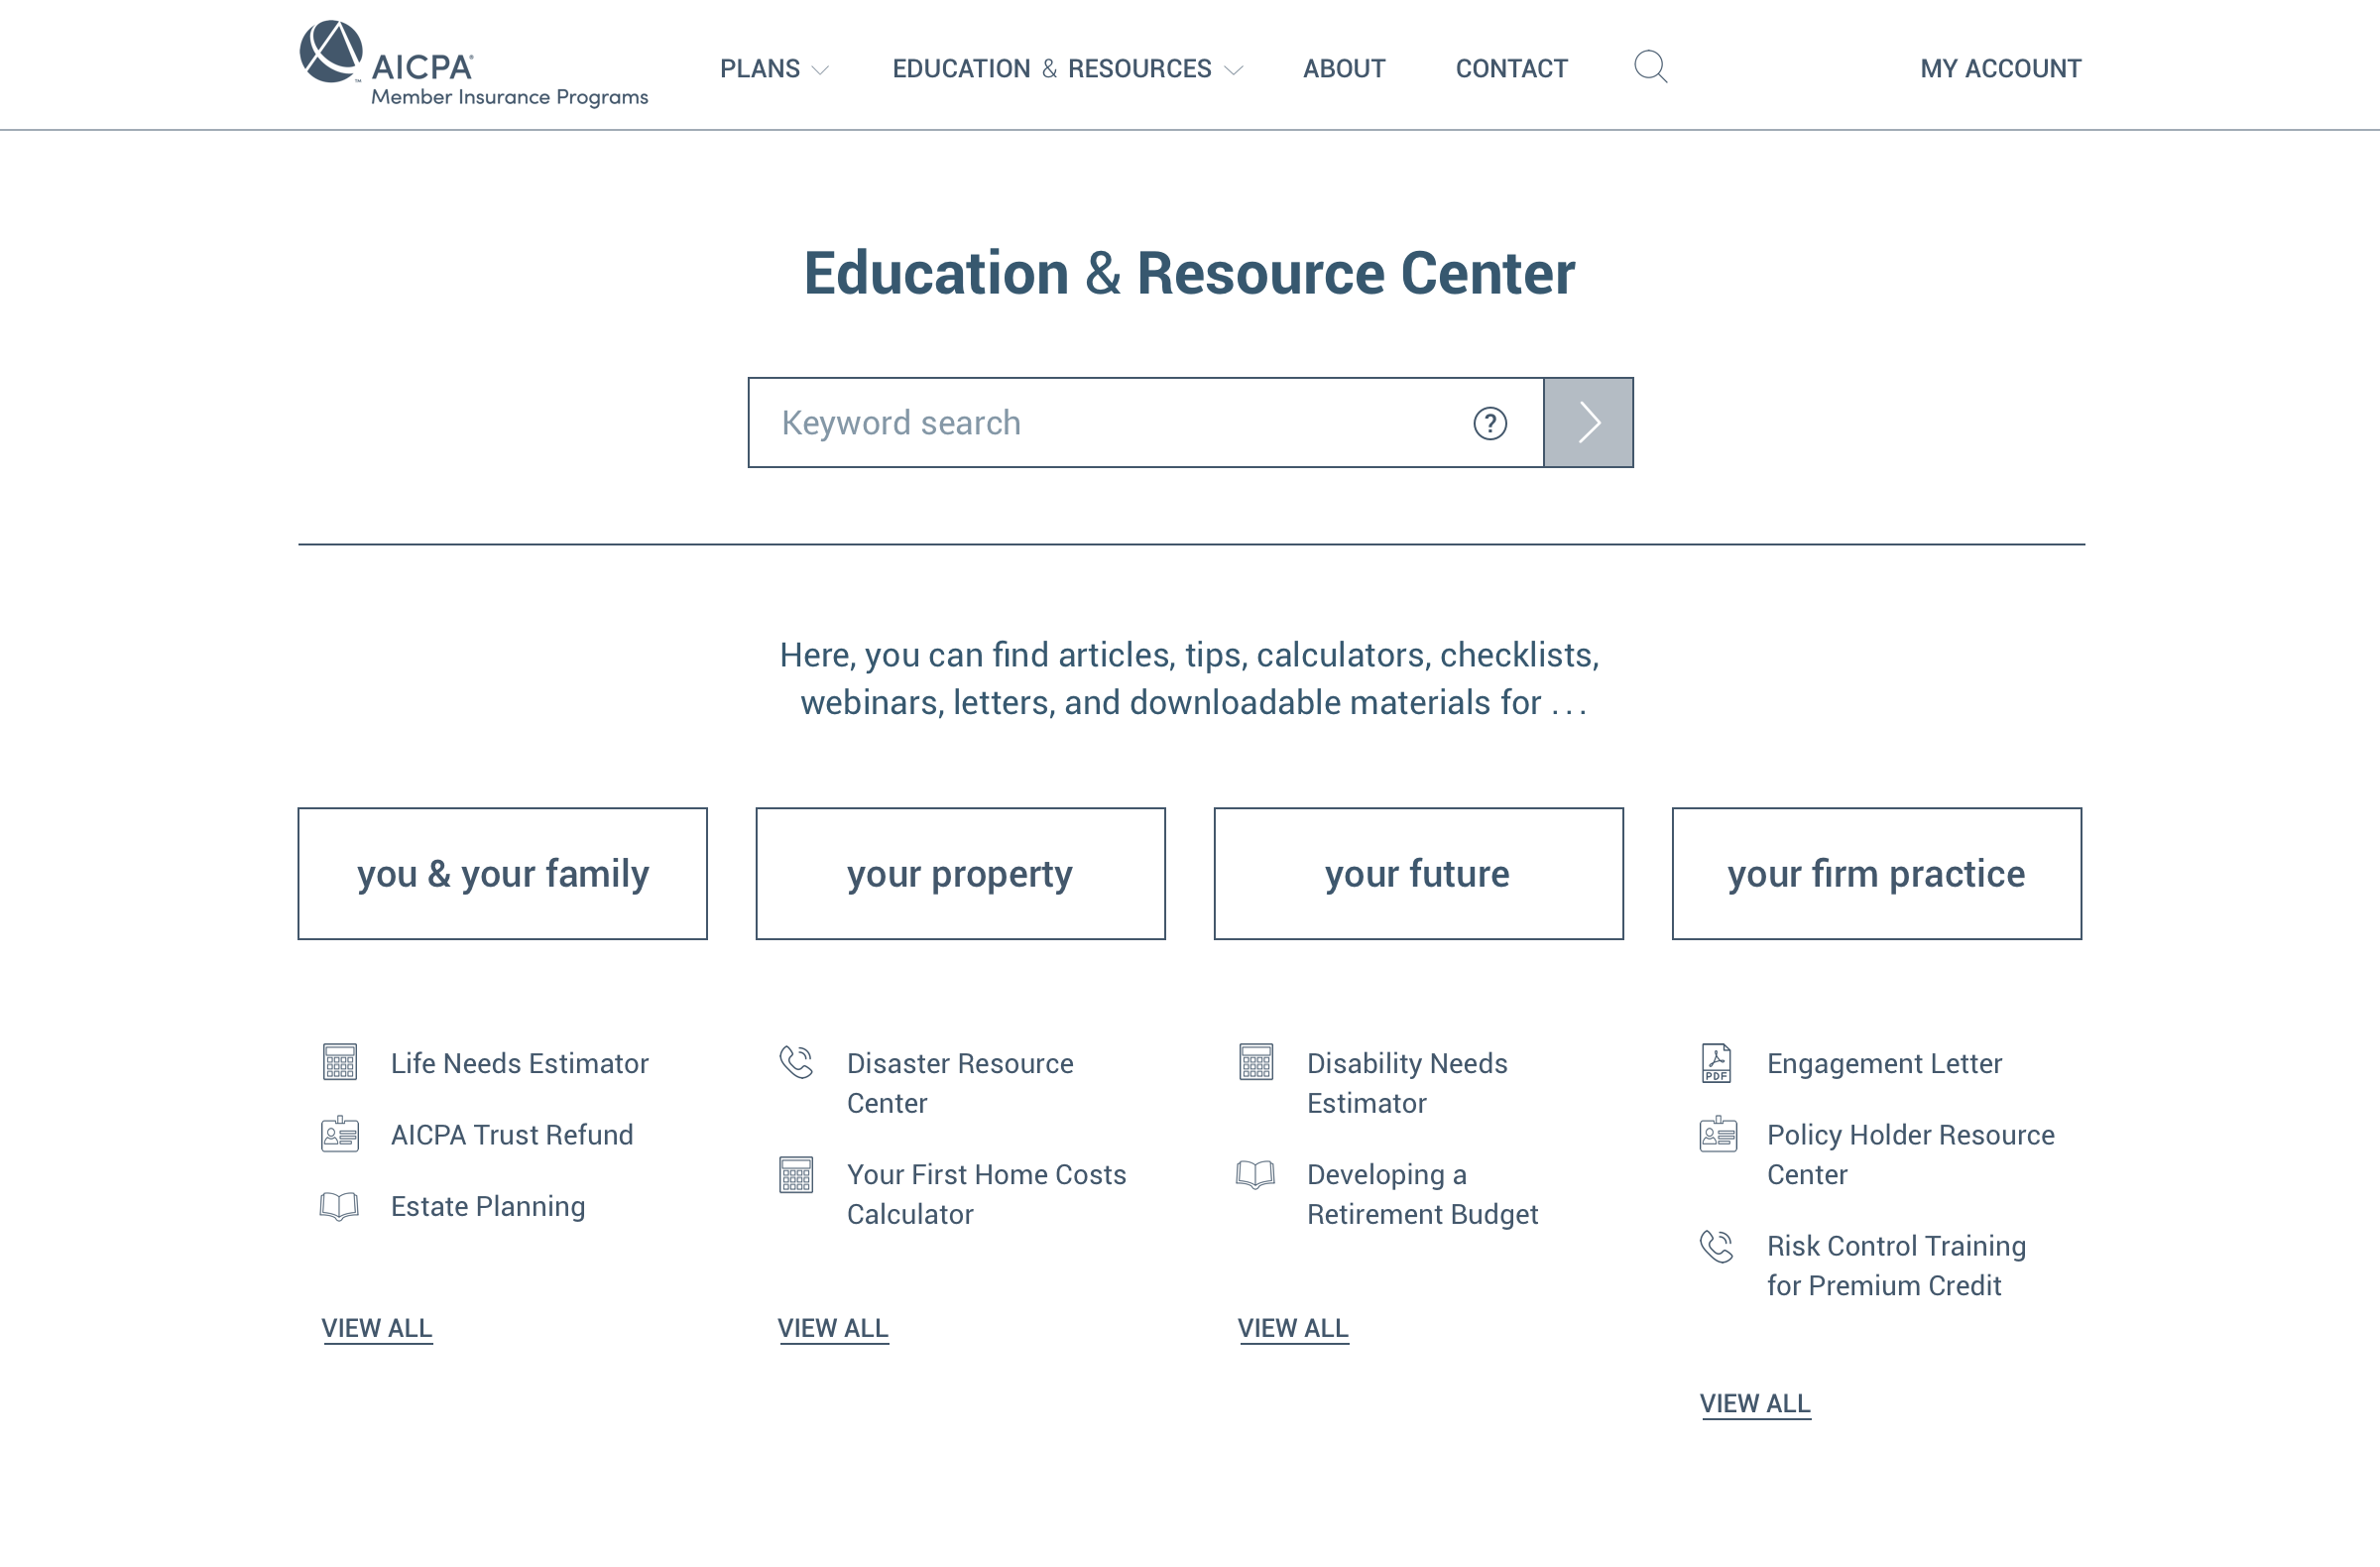Open the Contact menu item
This screenshot has width=2380, height=1567.
(x=1510, y=69)
